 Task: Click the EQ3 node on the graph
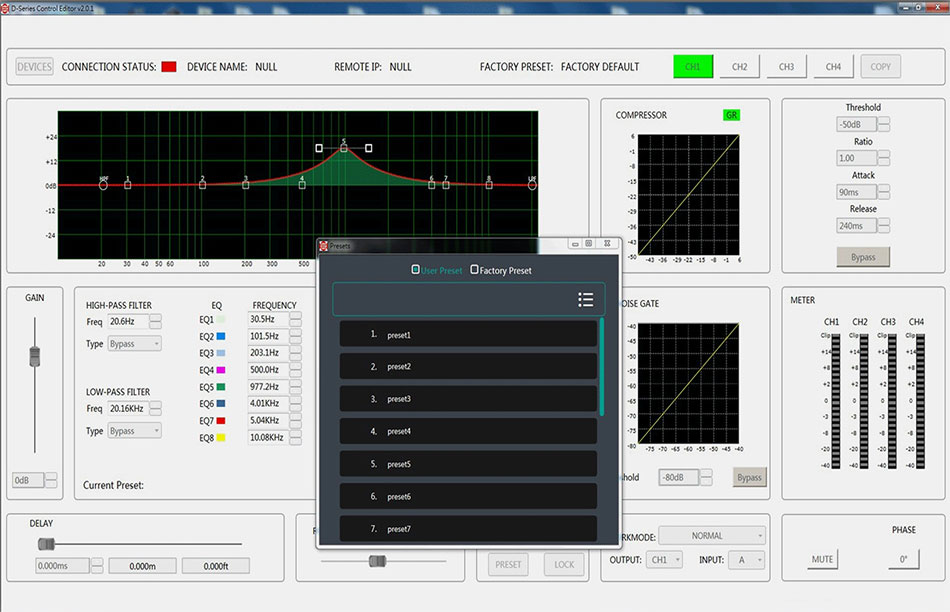(x=245, y=185)
